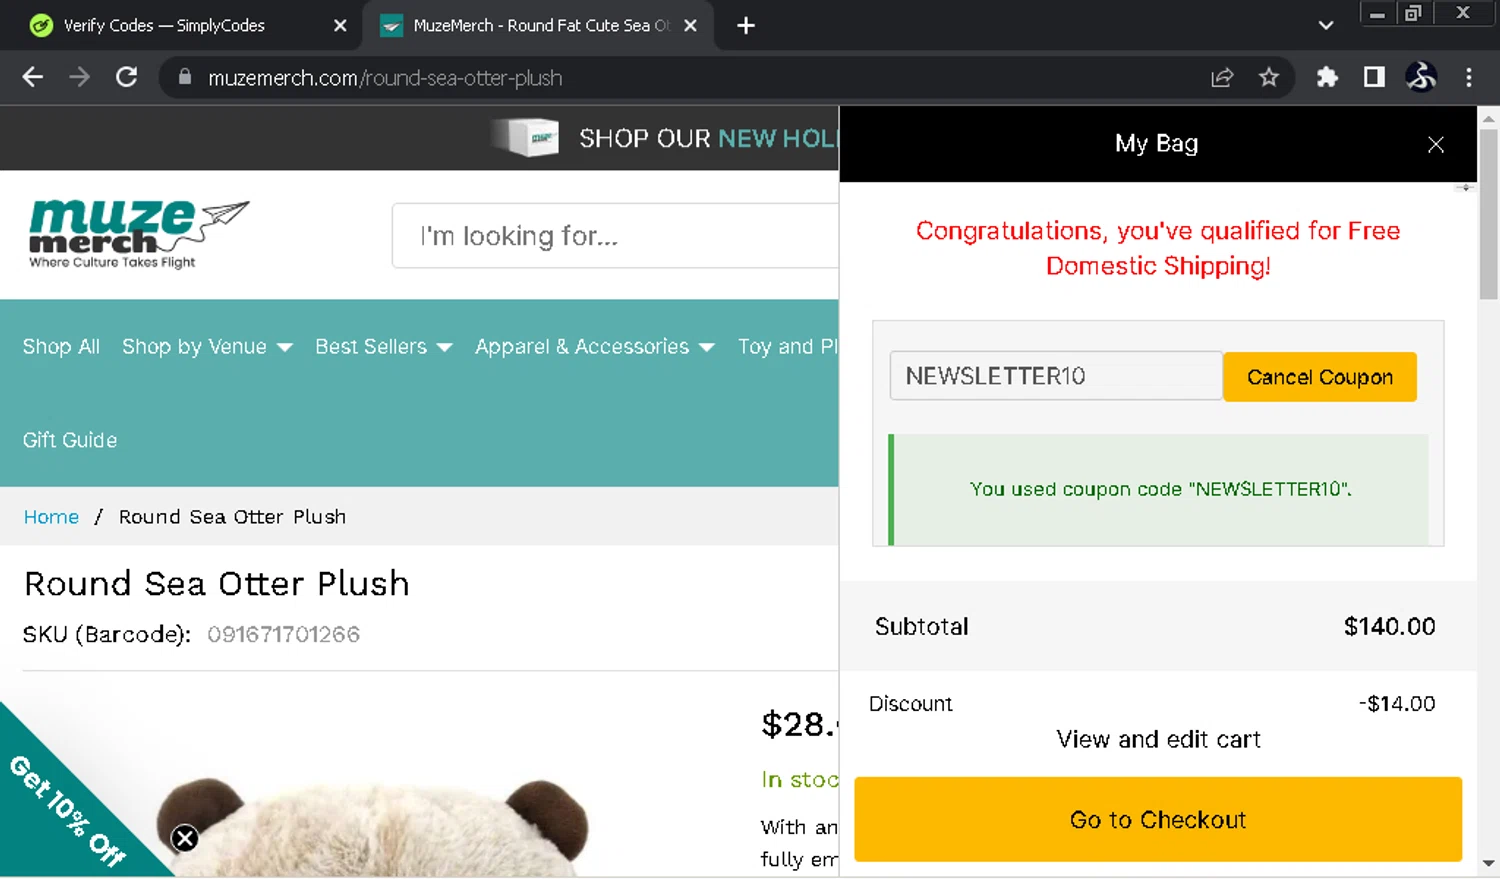Click the My Bag header title
The width and height of the screenshot is (1500, 879).
(x=1157, y=143)
